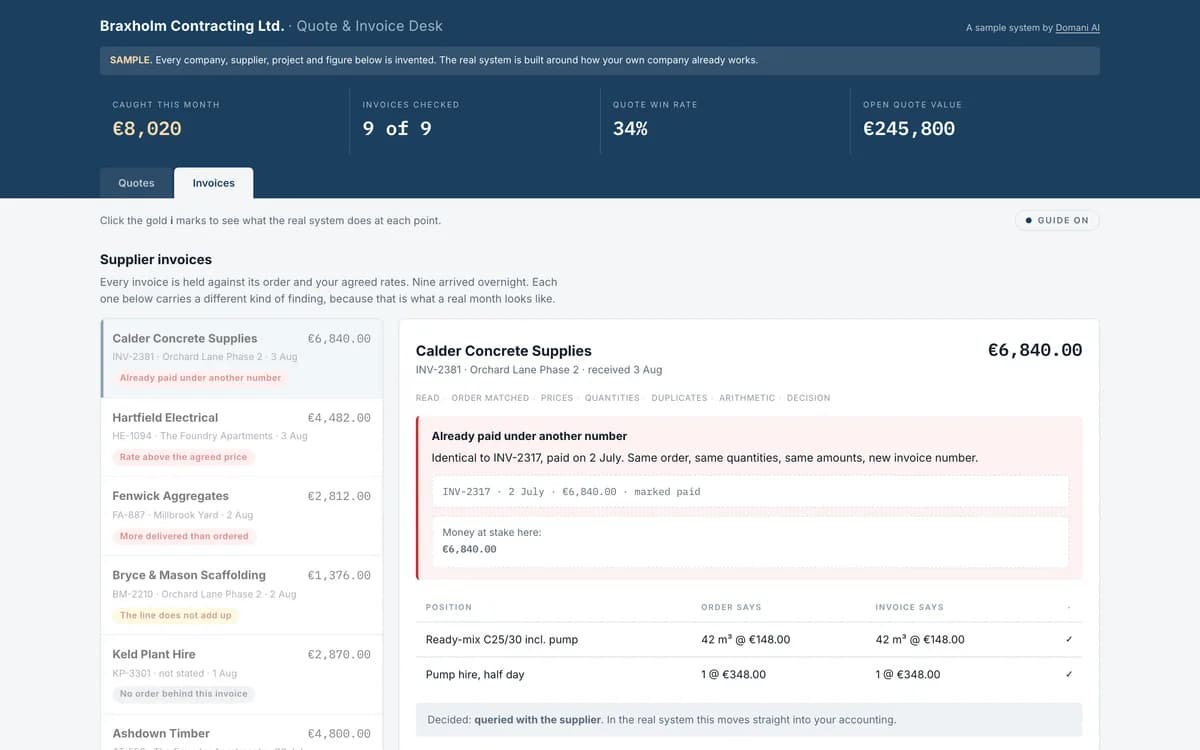This screenshot has height=750, width=1200.
Task: Click the large €6,840.00 detail total
Action: pos(1035,350)
